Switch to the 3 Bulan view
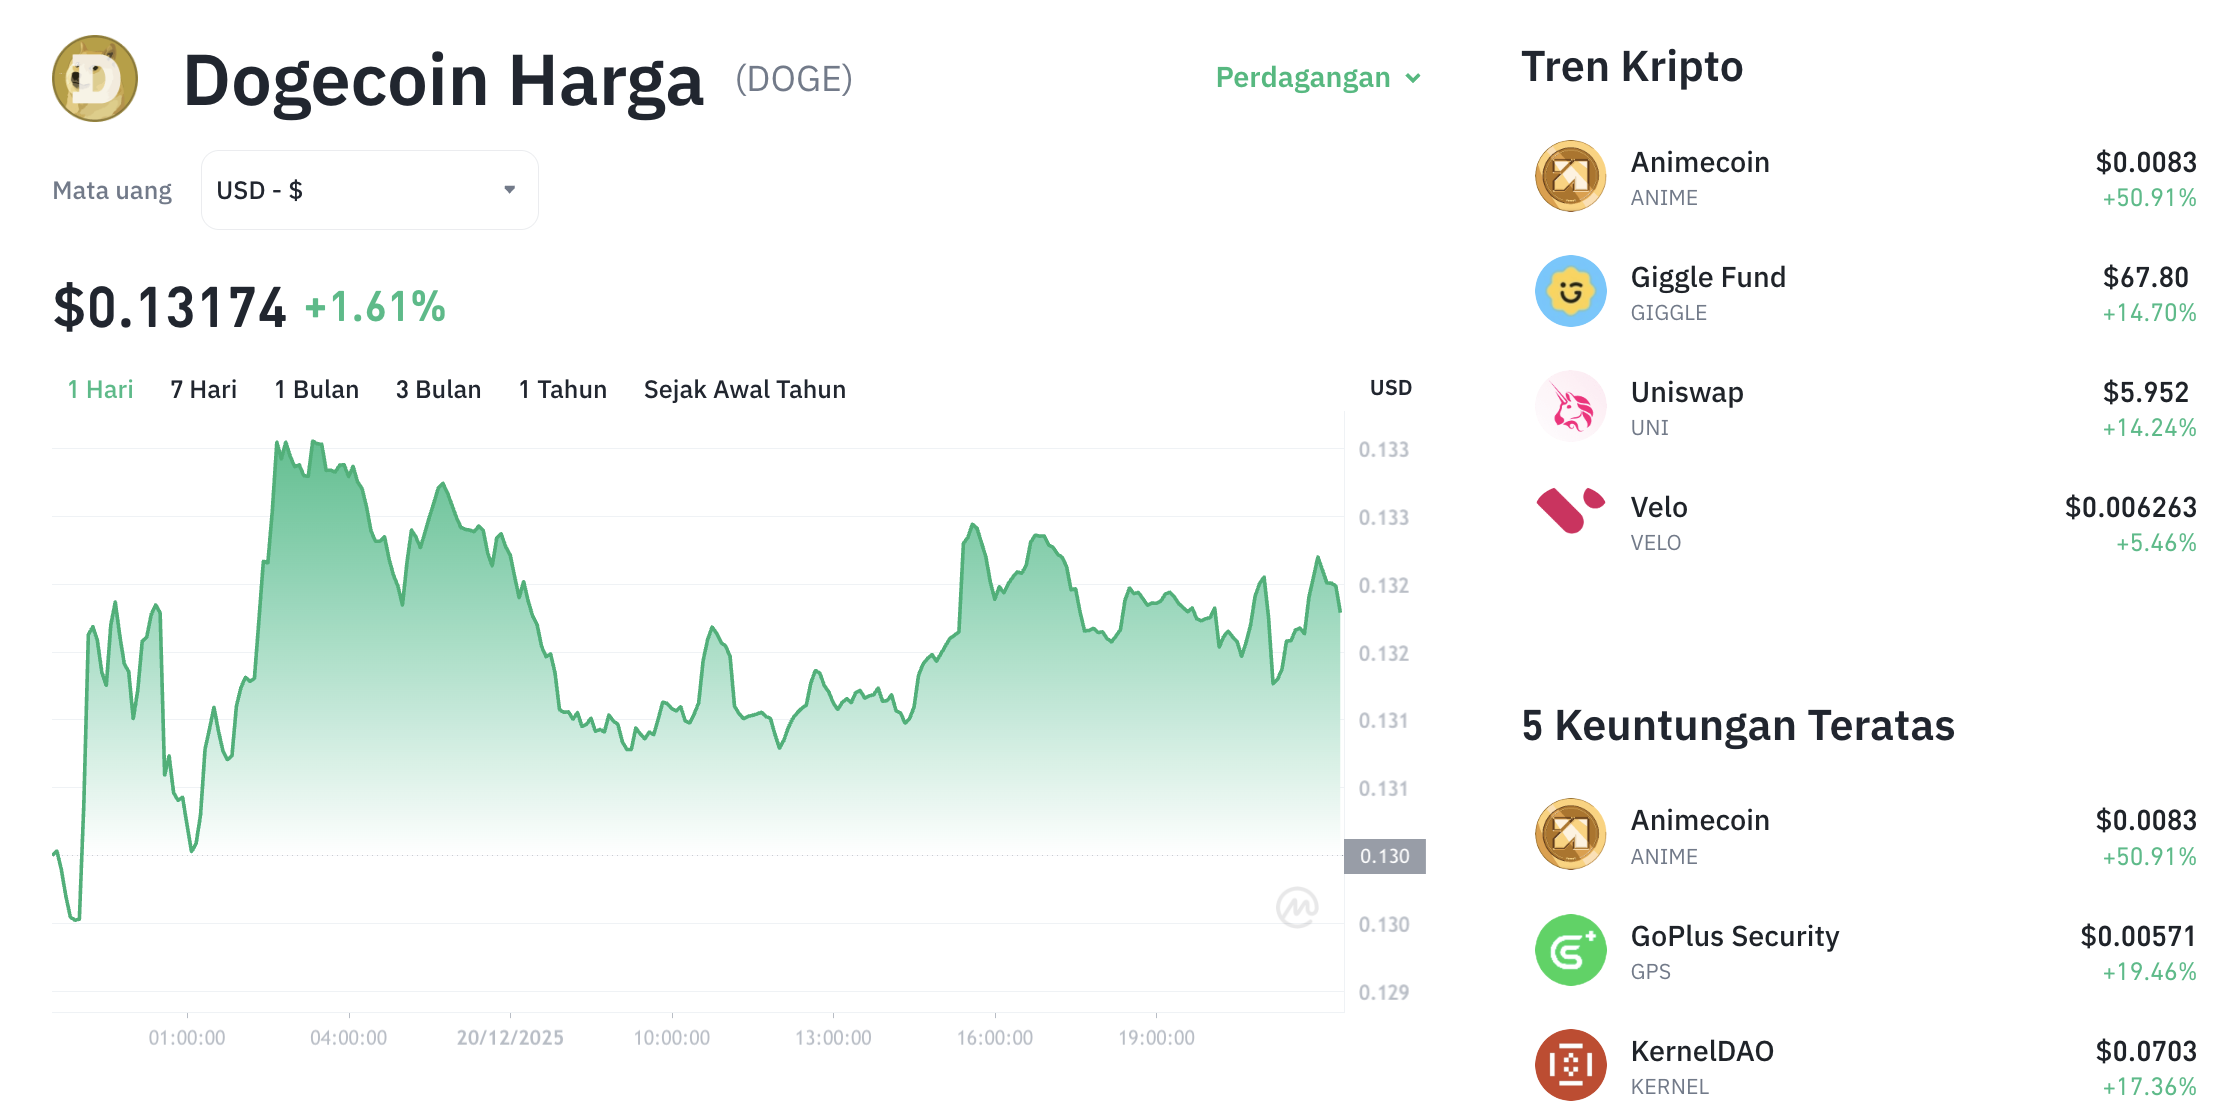Screen dimensions: 2214x1108 pyautogui.click(x=437, y=389)
